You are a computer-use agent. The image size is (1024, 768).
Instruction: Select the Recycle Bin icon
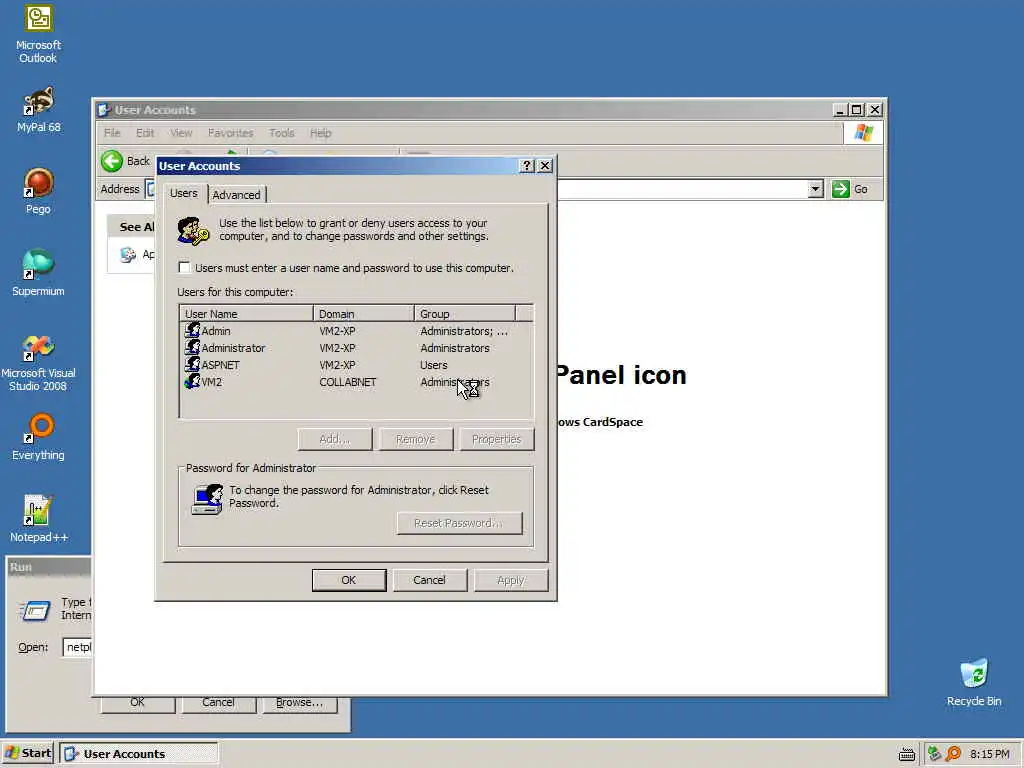974,682
